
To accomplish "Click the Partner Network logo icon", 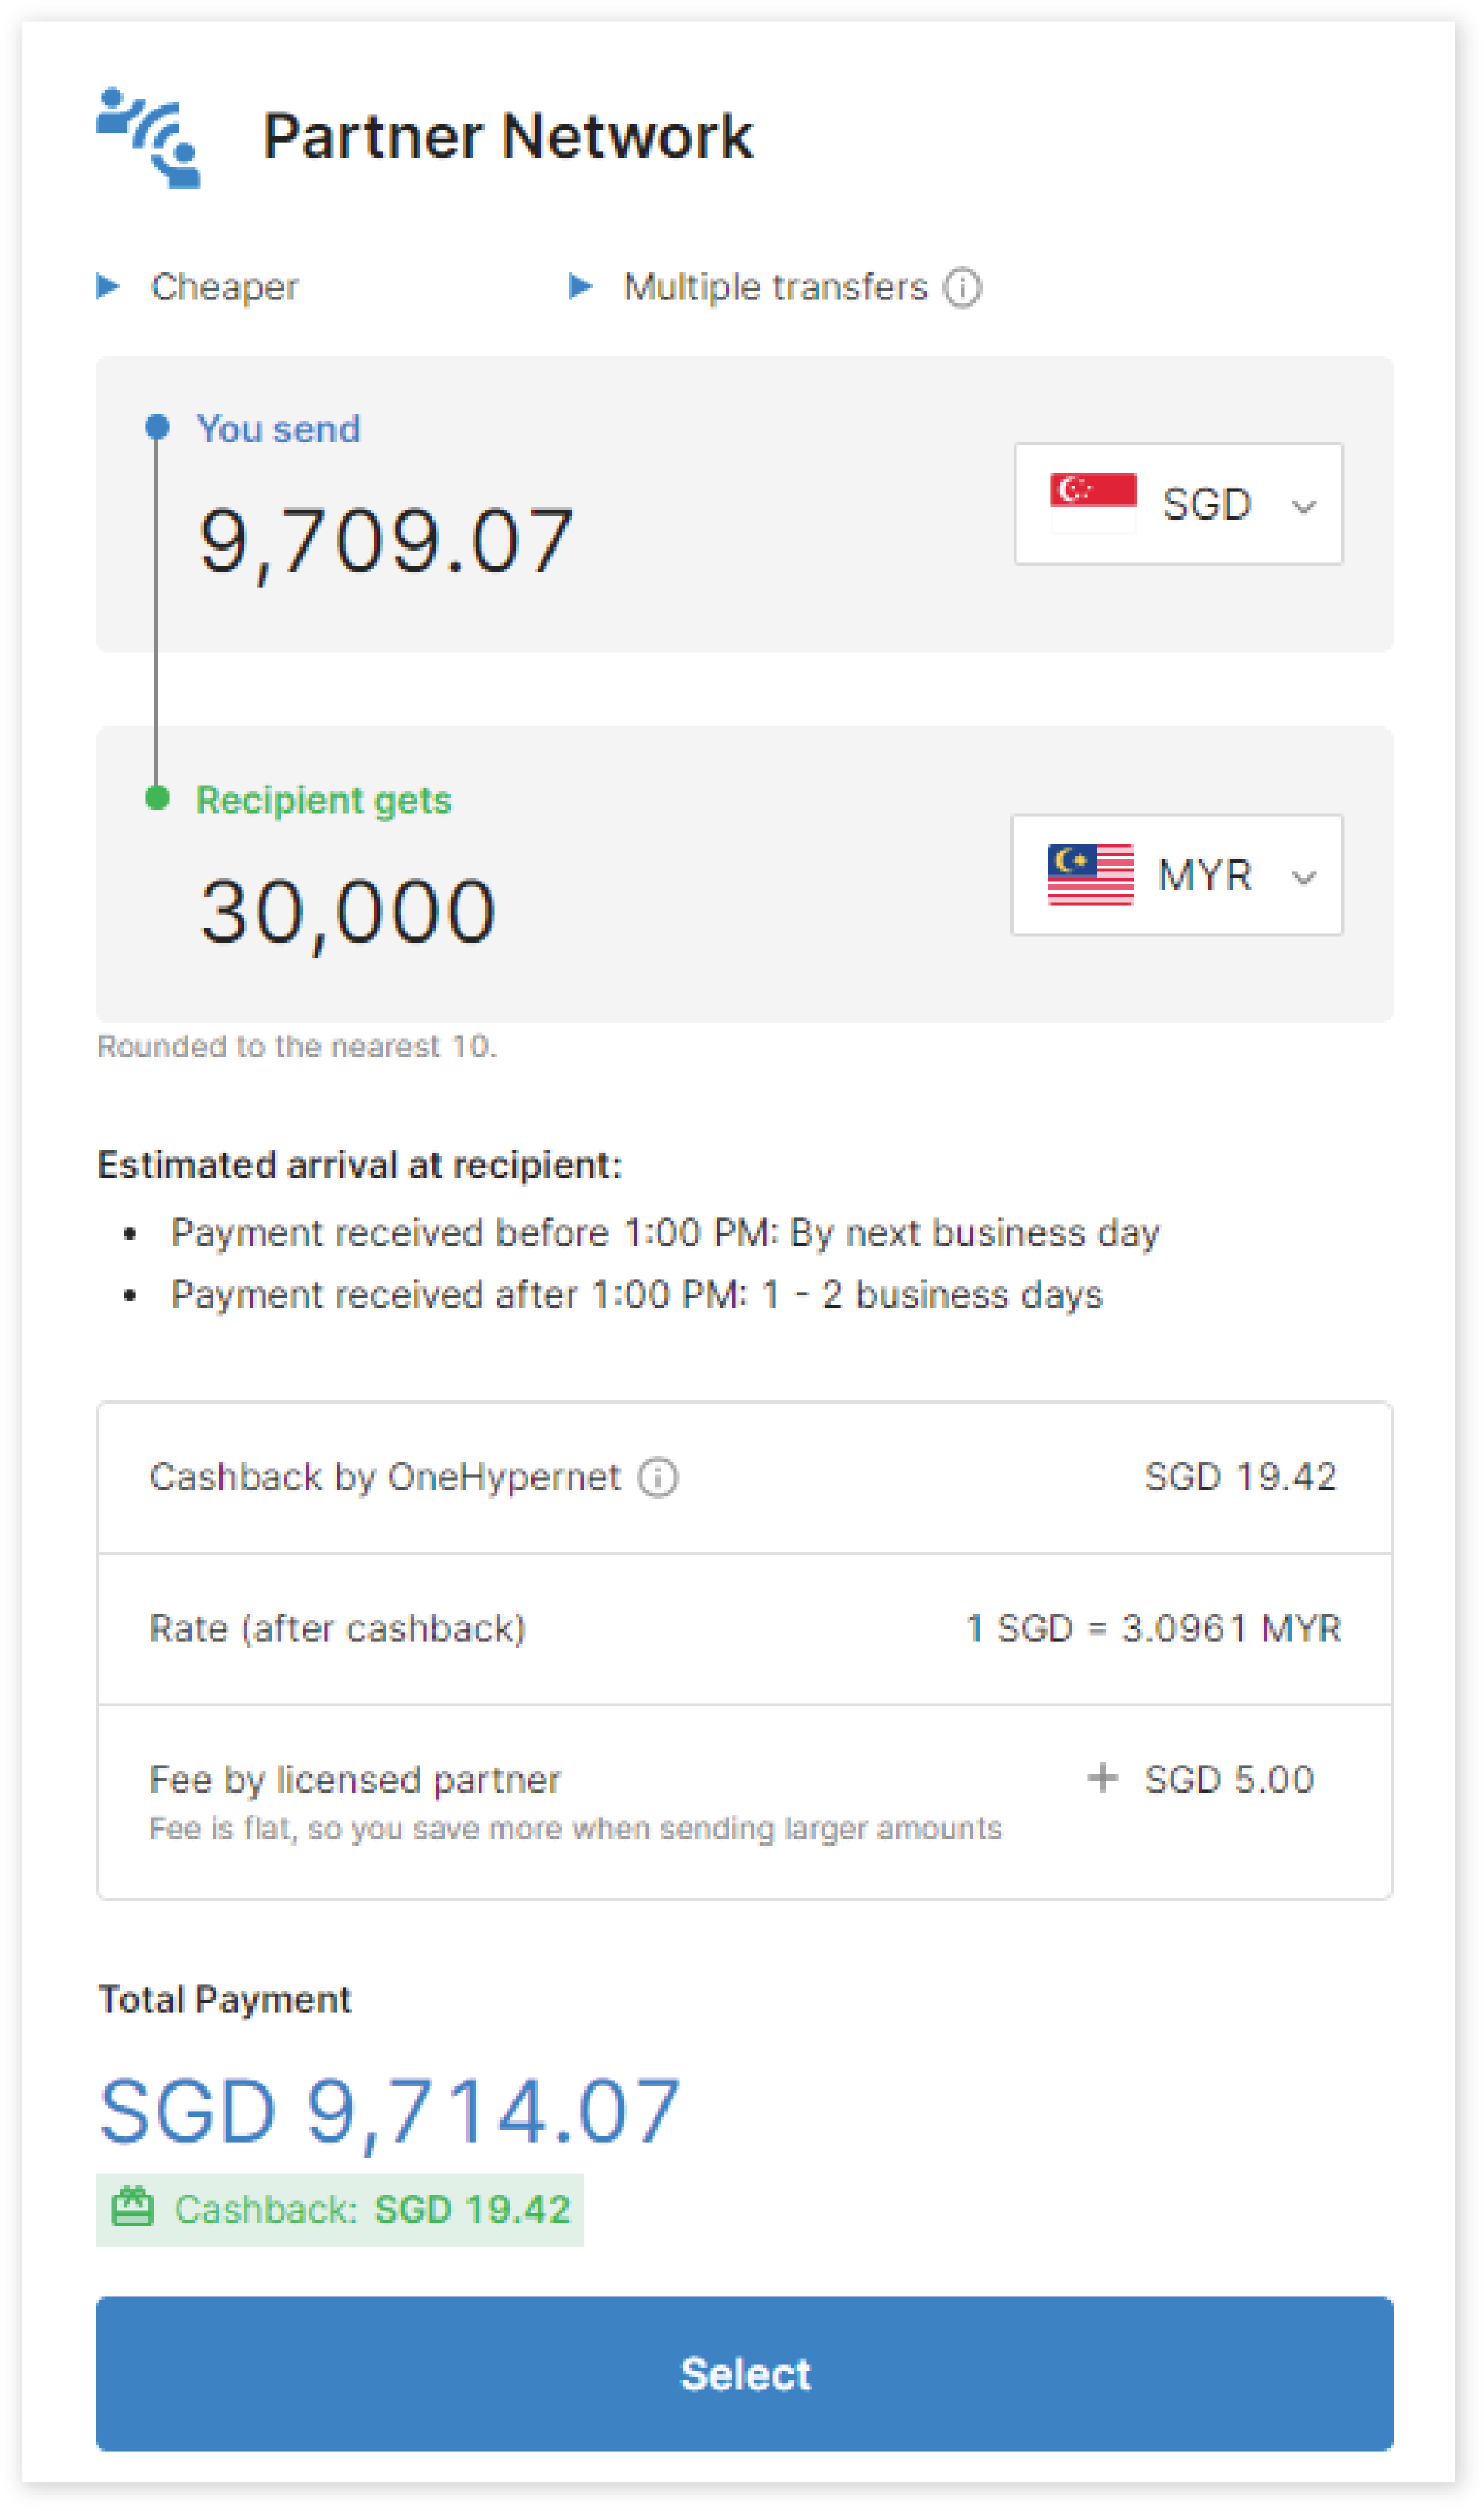I will 149,137.
